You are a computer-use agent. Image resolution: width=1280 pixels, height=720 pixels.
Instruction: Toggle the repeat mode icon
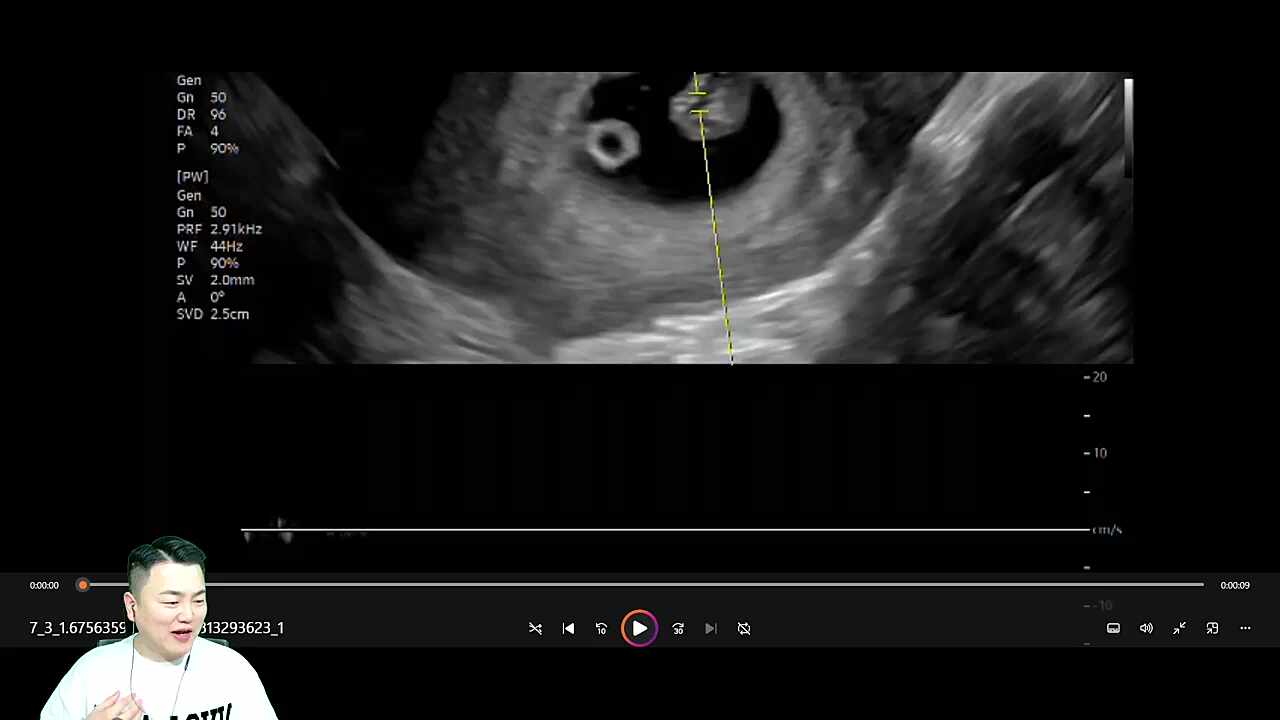coord(744,628)
